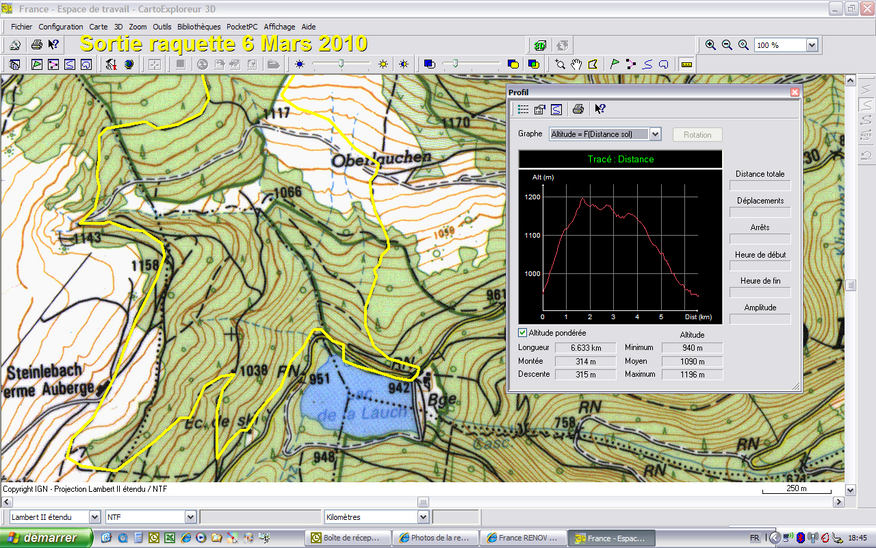This screenshot has width=876, height=548.
Task: Switch to France RENOV taskbar window
Action: [x=522, y=538]
